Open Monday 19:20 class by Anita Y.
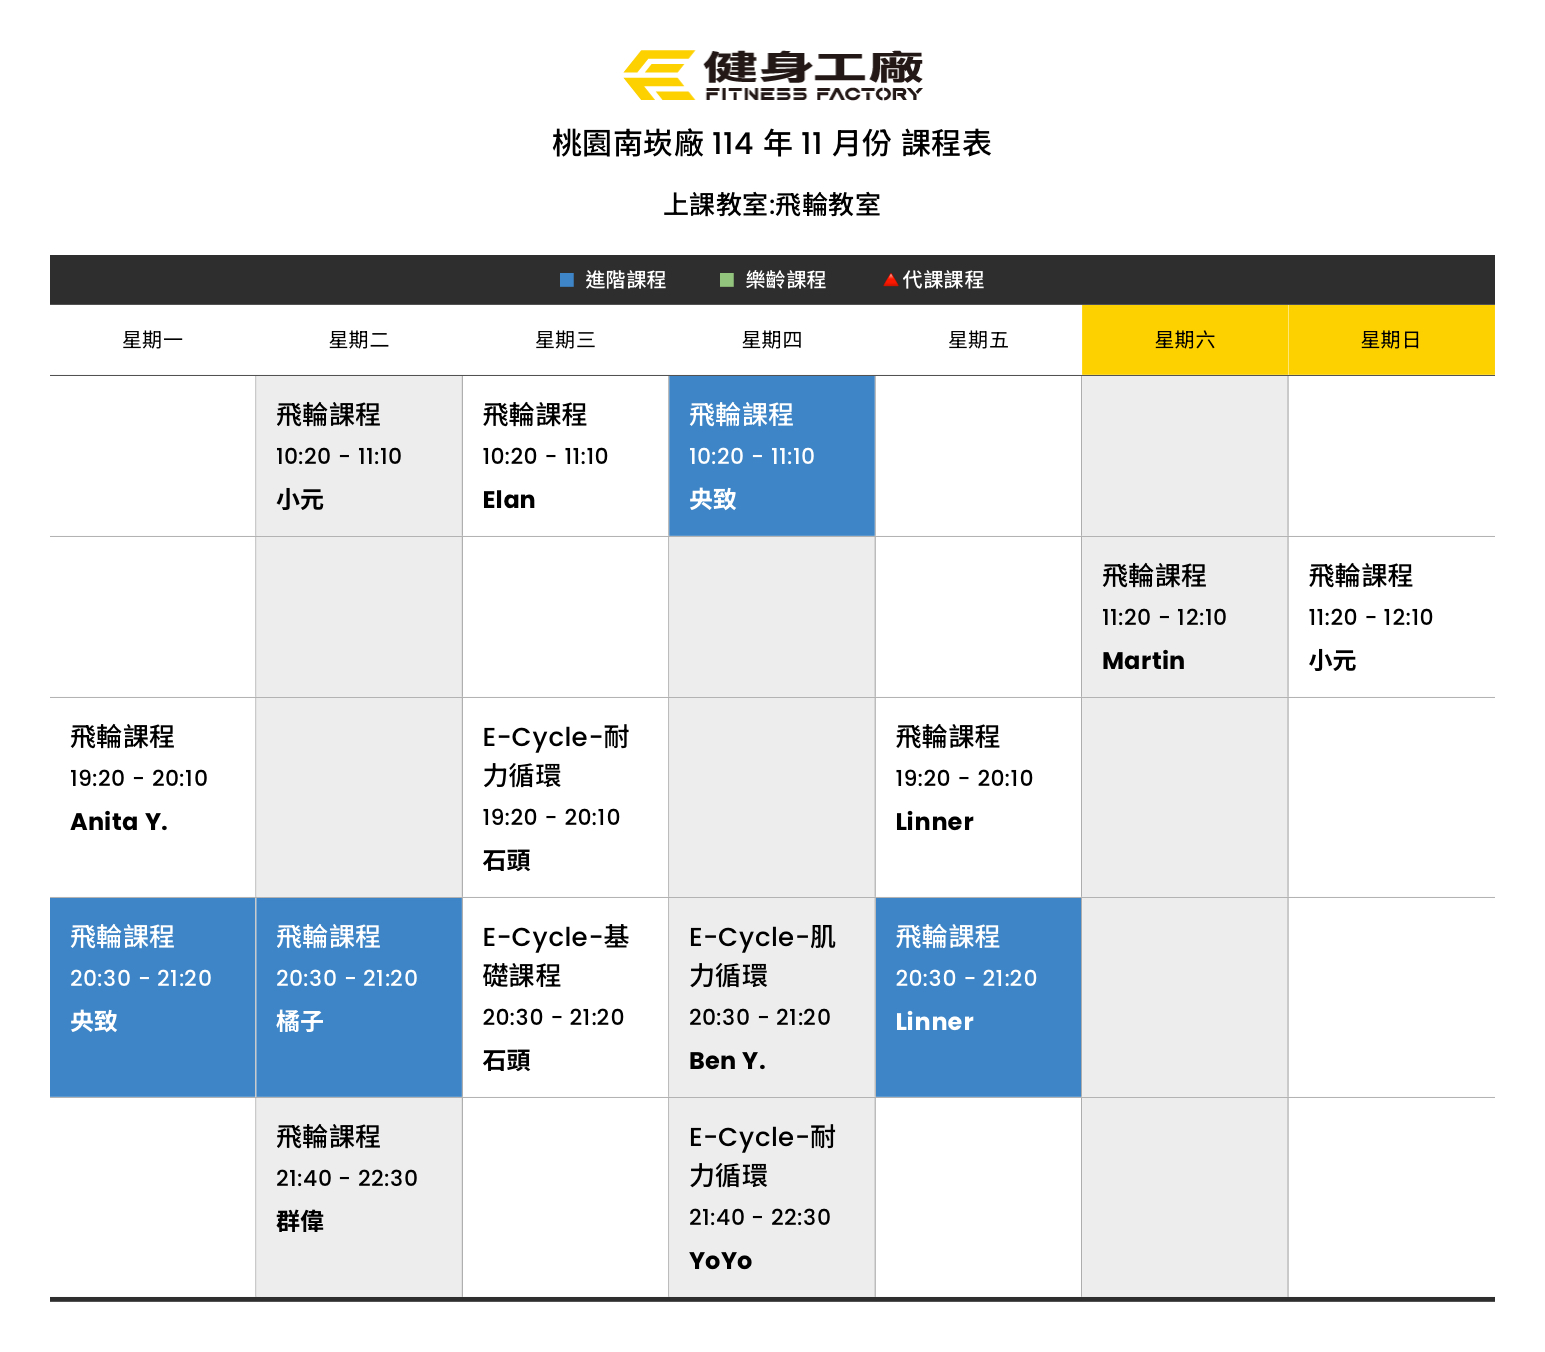 click(x=152, y=778)
